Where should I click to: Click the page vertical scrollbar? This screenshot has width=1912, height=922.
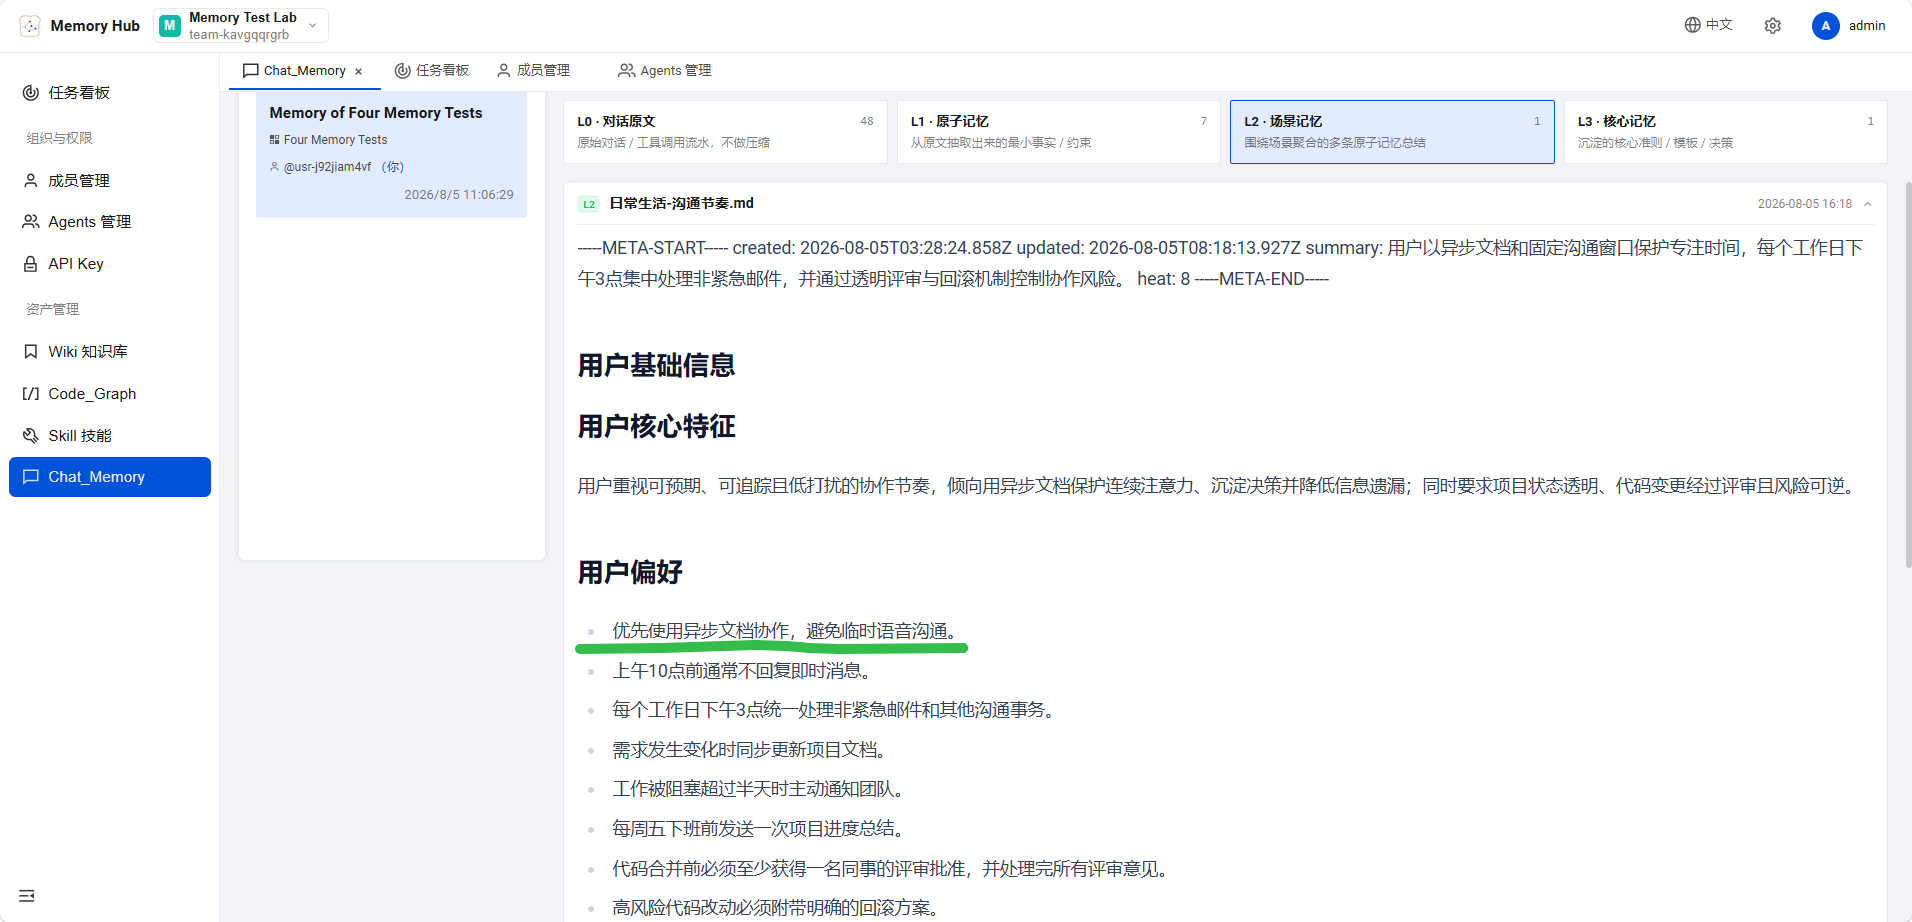point(1908,375)
